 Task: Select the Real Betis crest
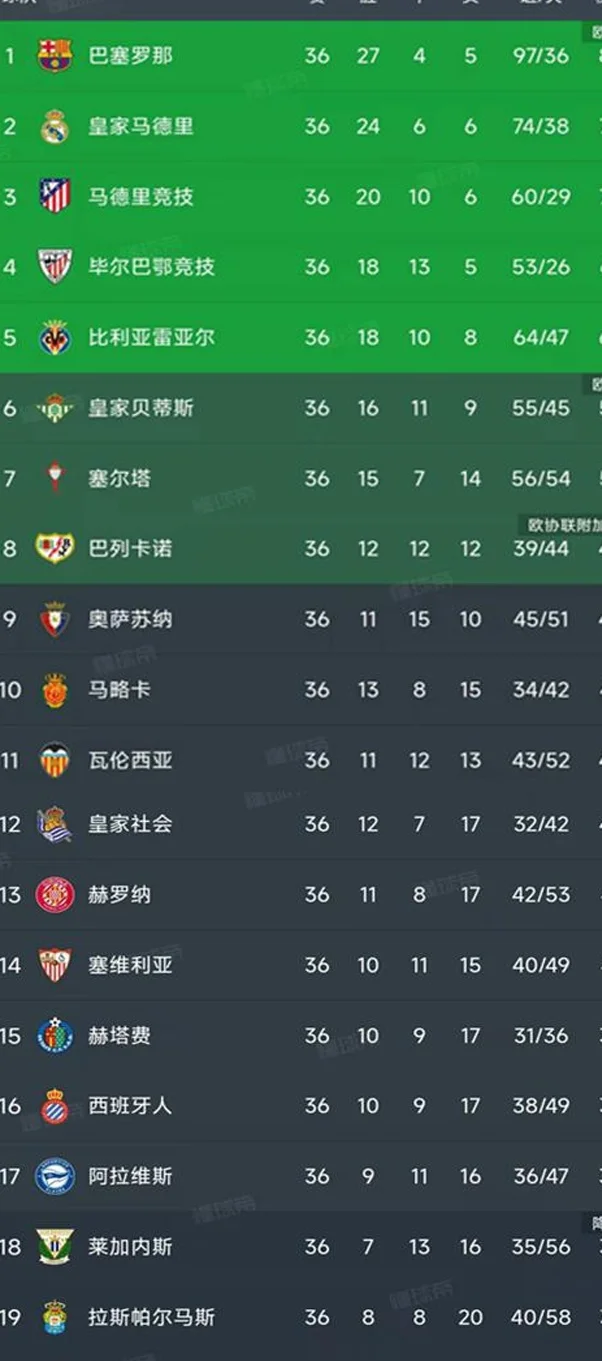pyautogui.click(x=55, y=408)
